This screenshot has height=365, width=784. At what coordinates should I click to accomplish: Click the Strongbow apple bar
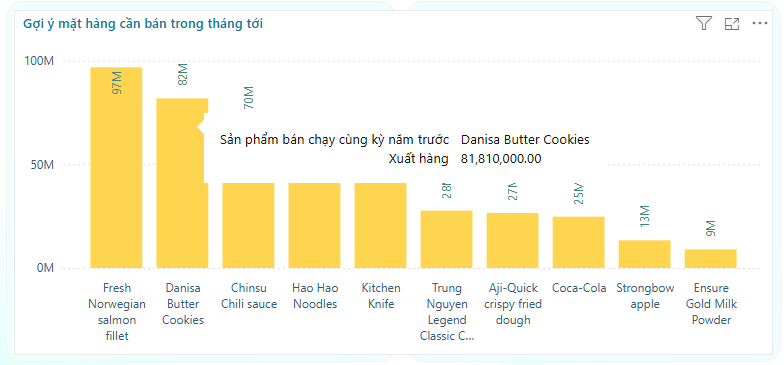point(644,254)
